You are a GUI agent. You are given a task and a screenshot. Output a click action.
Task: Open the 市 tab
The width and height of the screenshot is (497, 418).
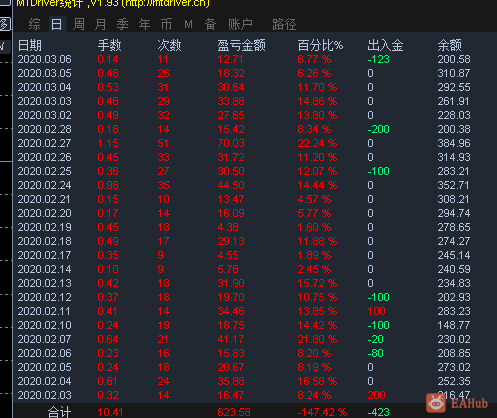166,24
